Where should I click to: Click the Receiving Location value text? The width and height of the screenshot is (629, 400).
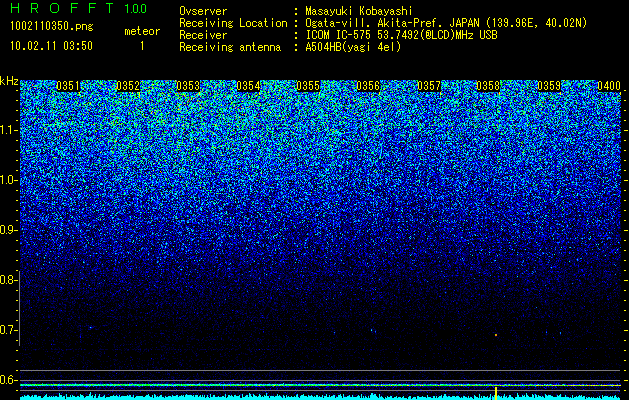point(446,23)
